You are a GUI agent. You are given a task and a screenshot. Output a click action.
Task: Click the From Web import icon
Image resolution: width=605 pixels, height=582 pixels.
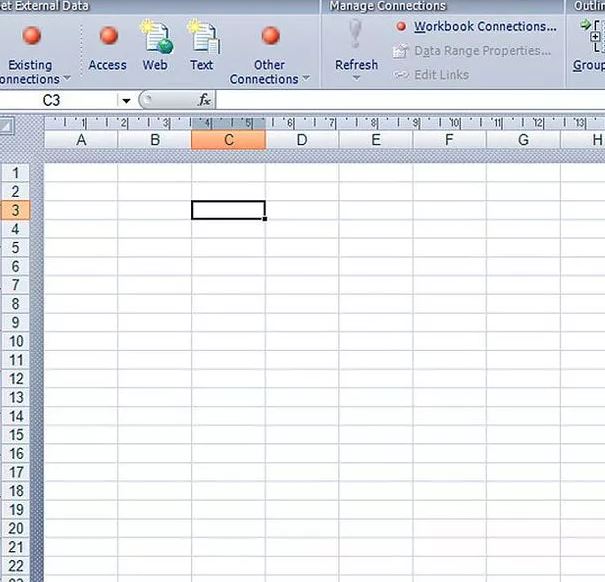tap(155, 37)
